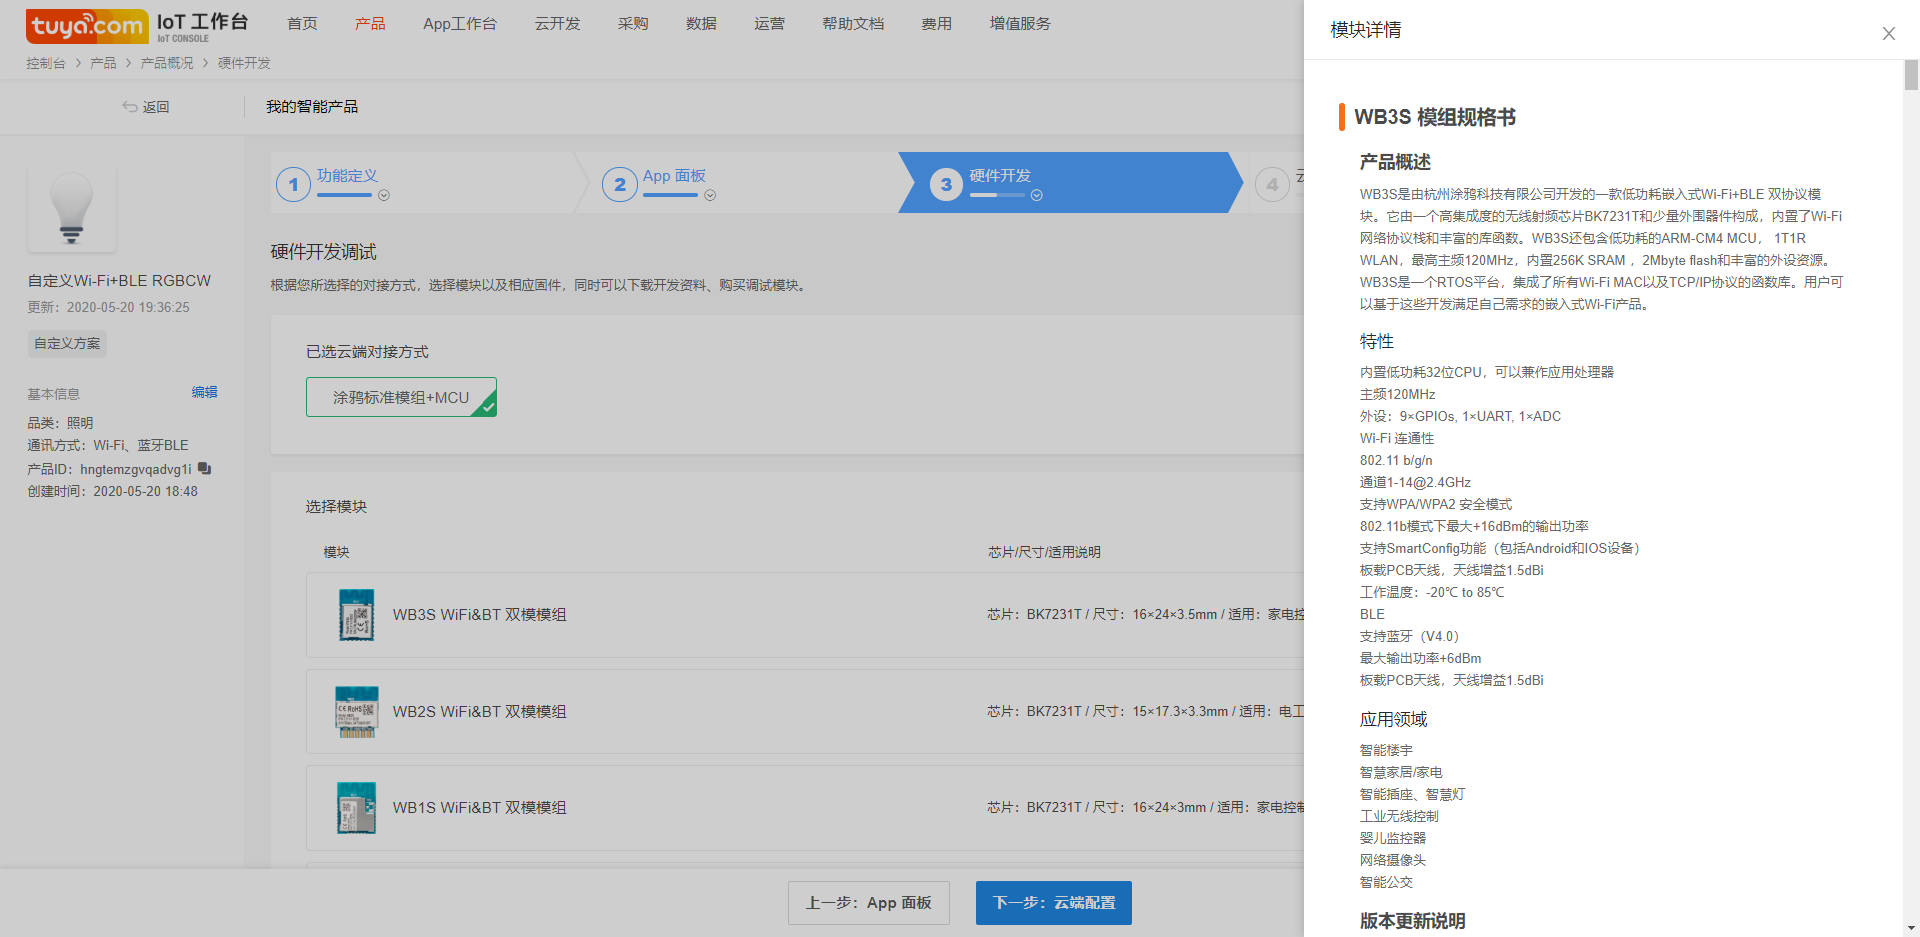1920x937 pixels.
Task: Click 芯片/尺寸/适用说明 column header
Action: (1044, 552)
